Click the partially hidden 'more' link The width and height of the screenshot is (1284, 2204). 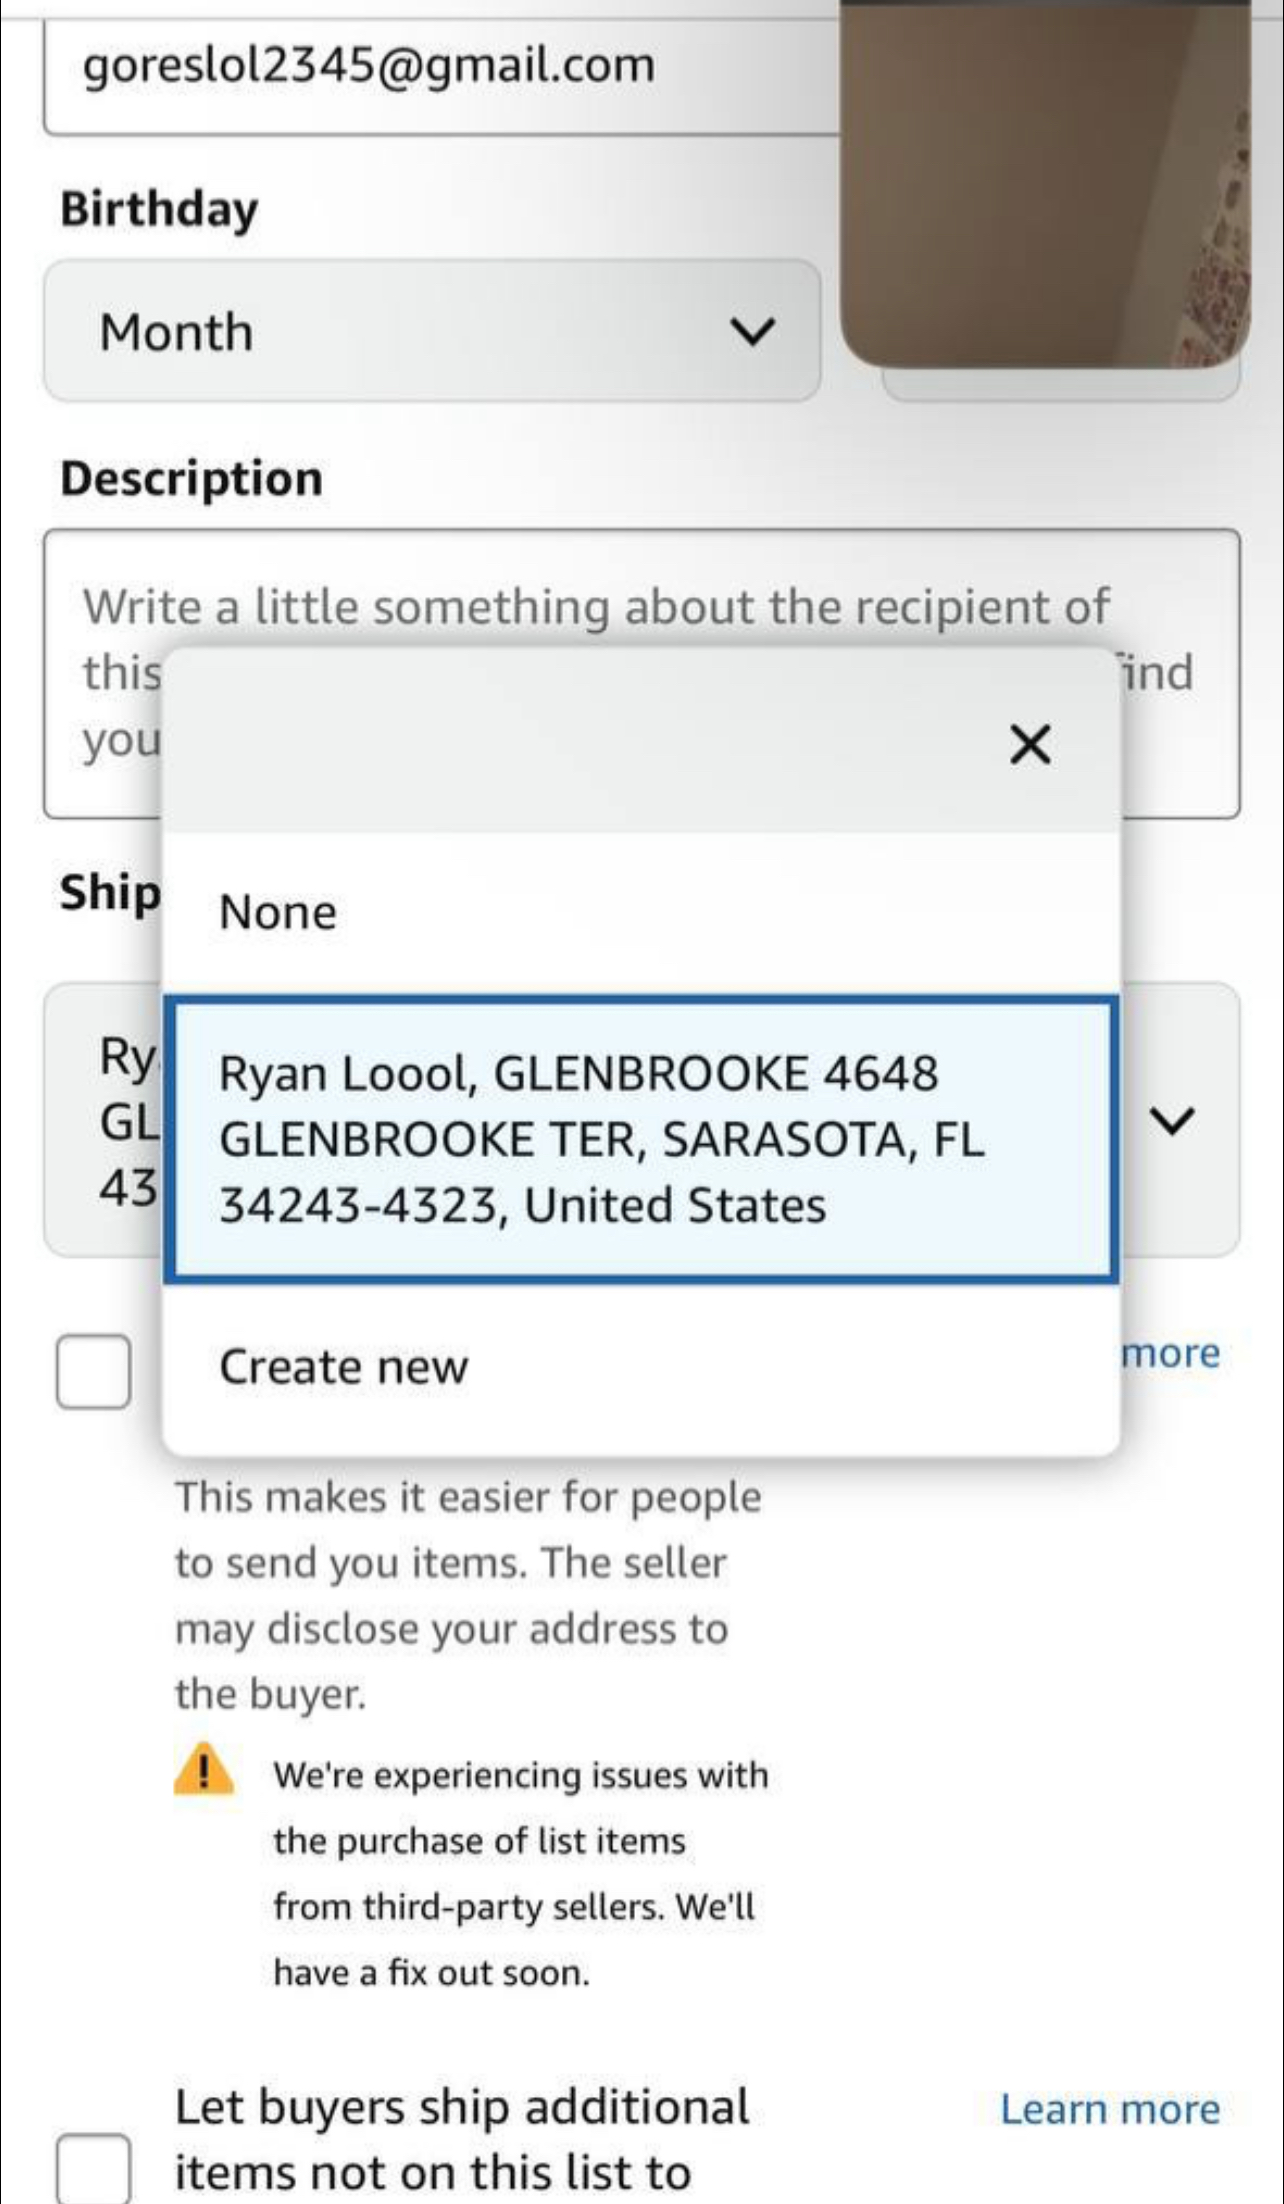click(x=1172, y=1354)
